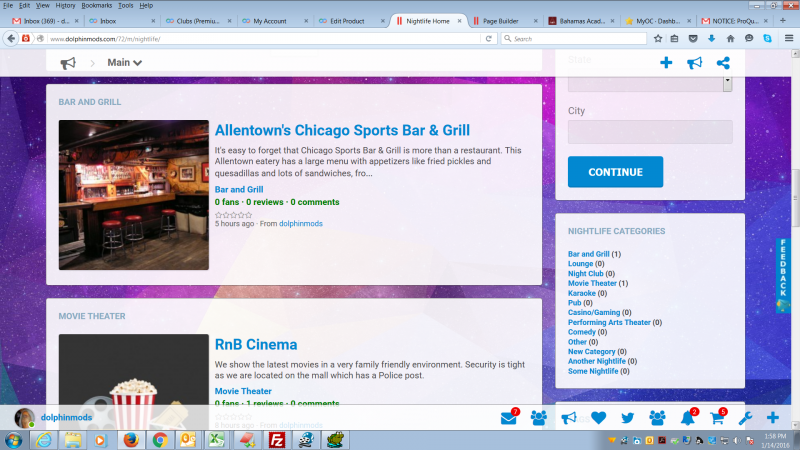Viewport: 800px width, 450px height.
Task: Open the Some Nightlife category link
Action: [593, 371]
